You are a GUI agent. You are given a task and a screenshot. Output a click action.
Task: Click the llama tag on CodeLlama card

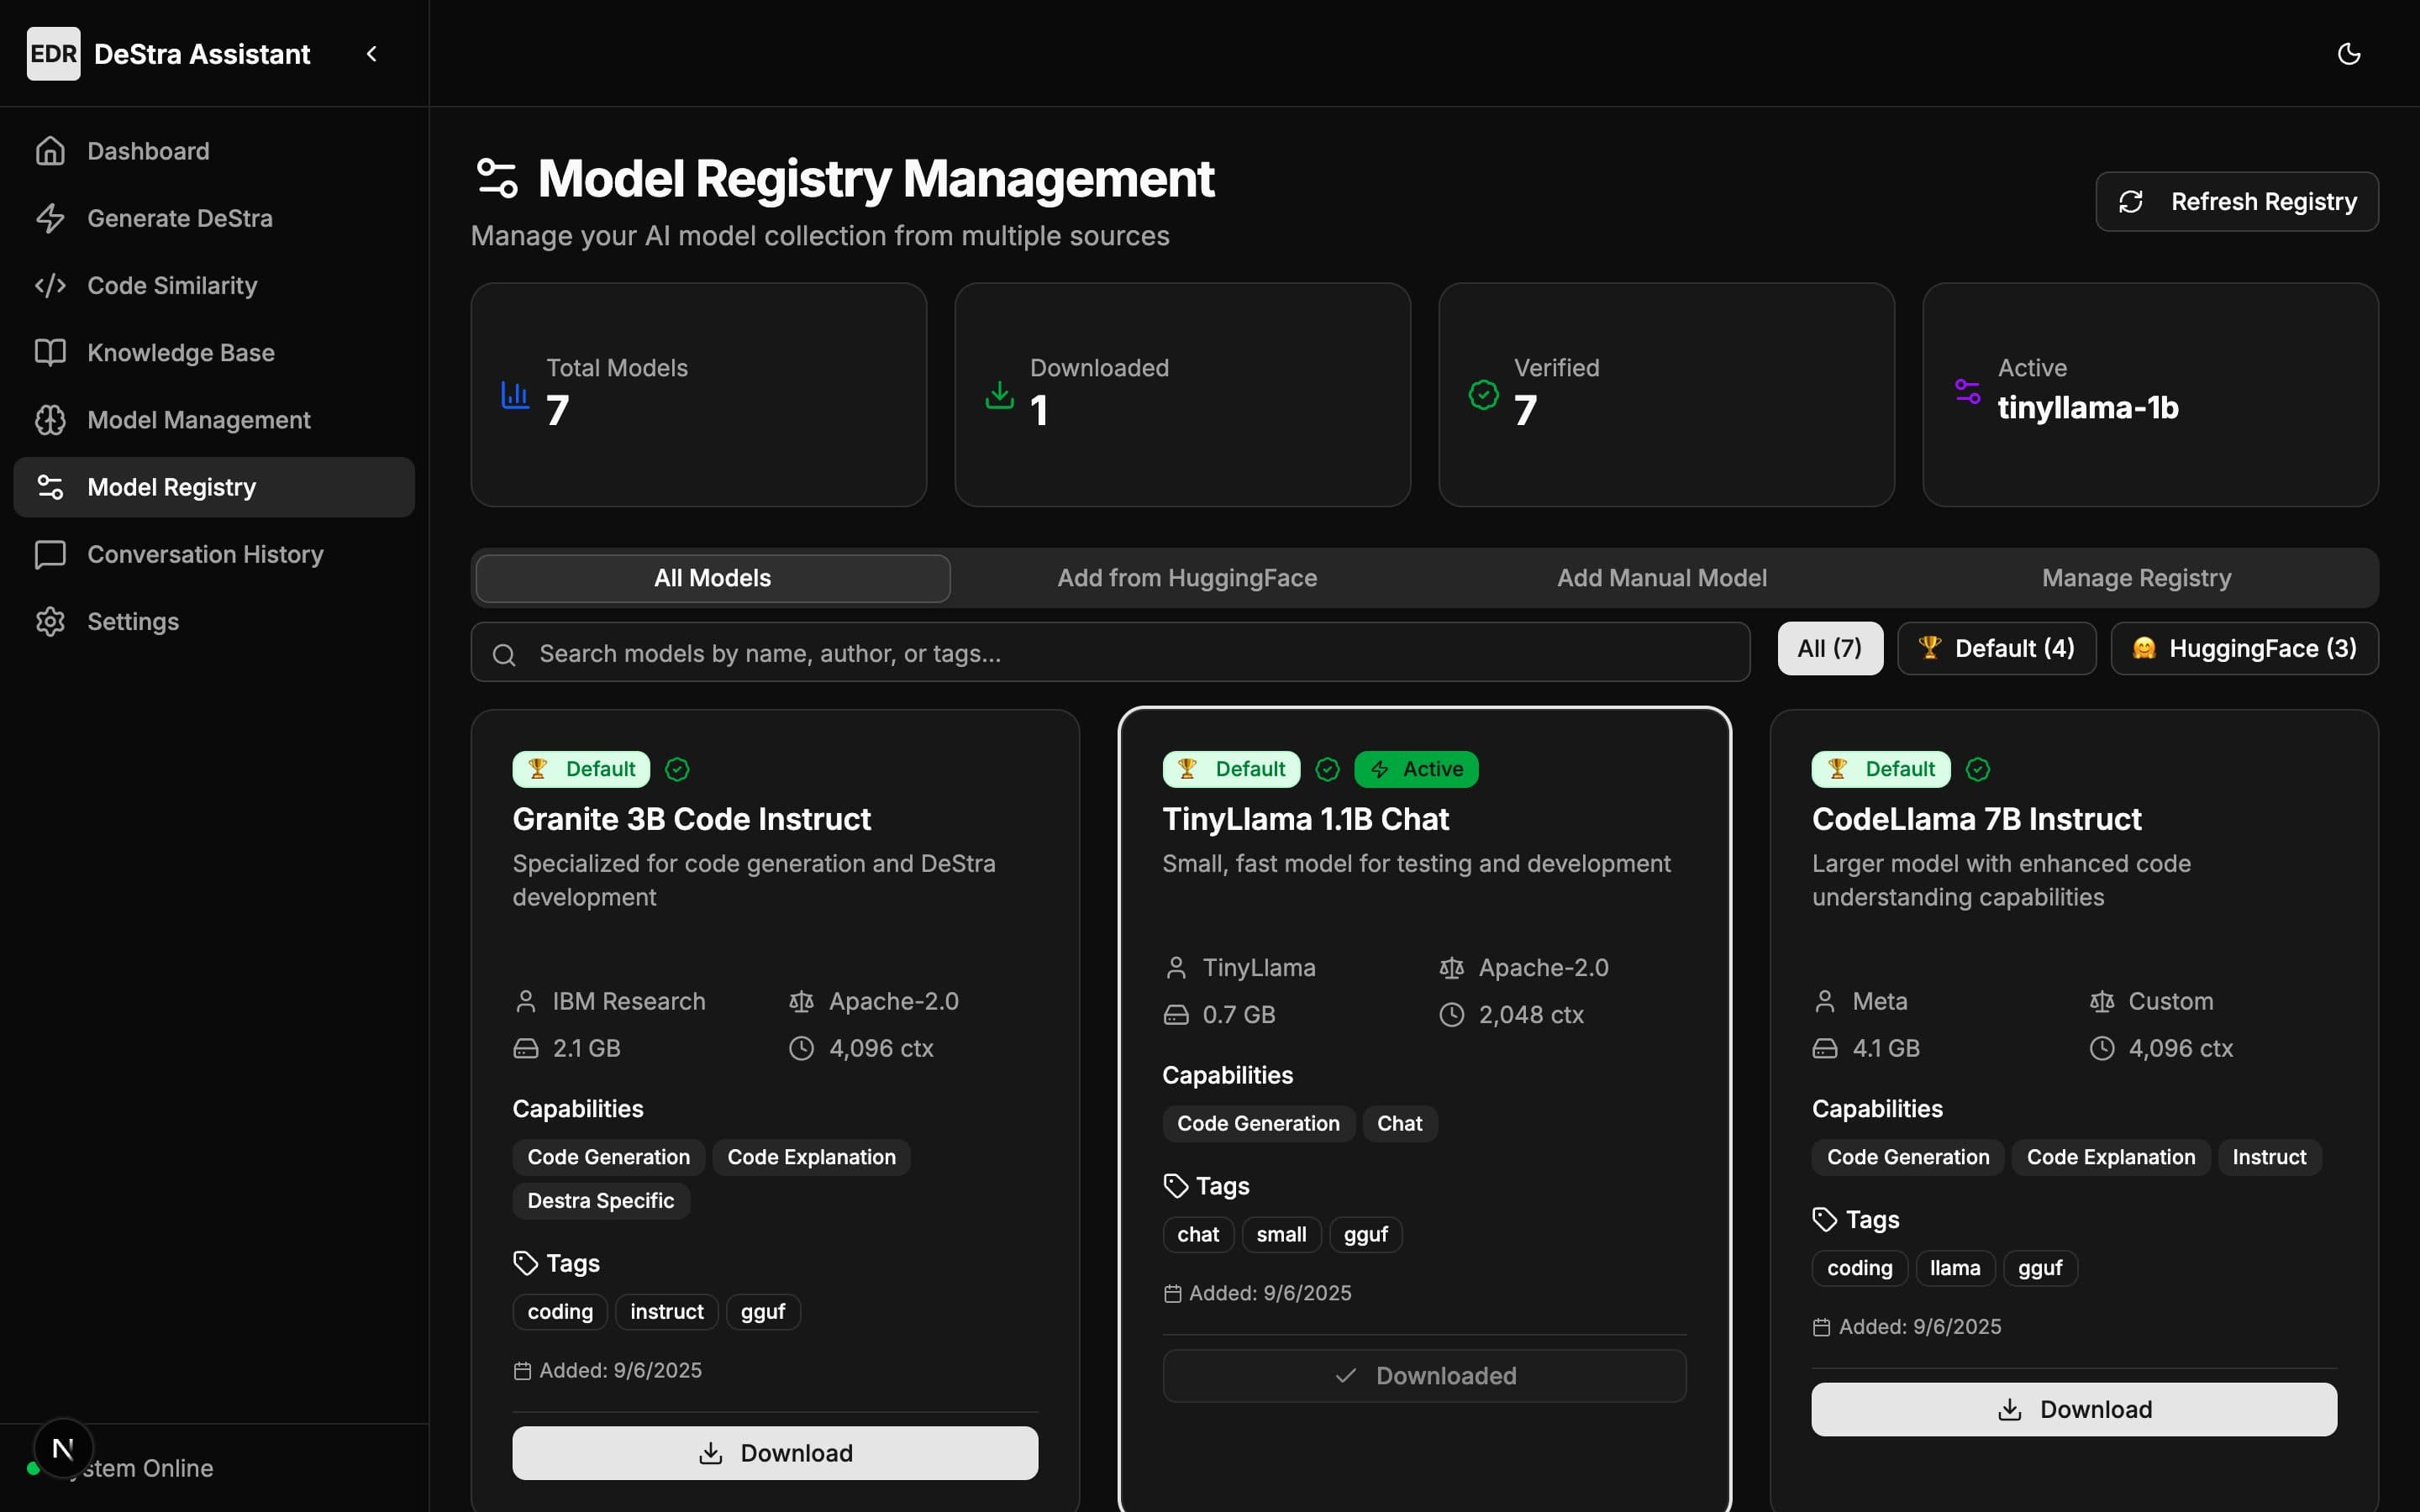tap(1955, 1268)
